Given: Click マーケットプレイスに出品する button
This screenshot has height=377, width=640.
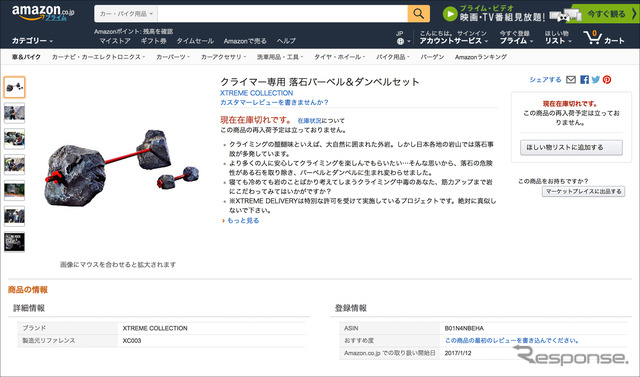Looking at the screenshot, I should point(583,191).
